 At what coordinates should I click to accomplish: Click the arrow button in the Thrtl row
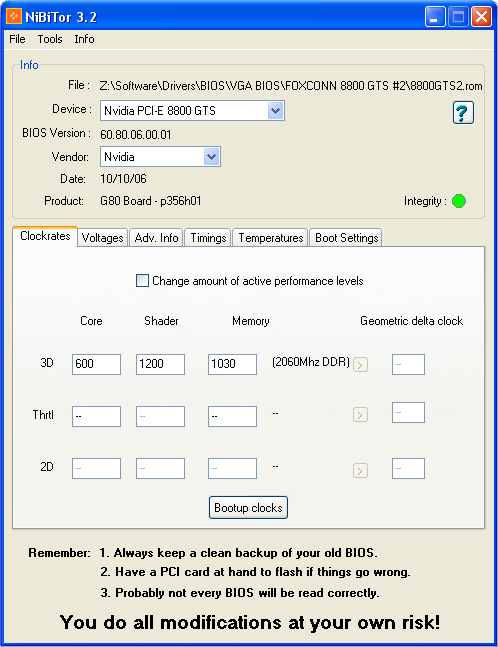pos(360,415)
